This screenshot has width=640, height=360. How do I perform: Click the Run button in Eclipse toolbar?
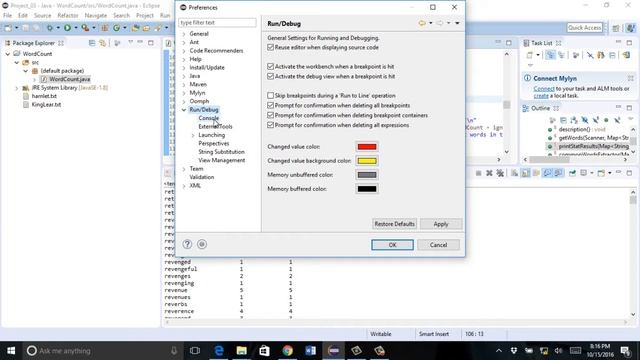(67, 28)
